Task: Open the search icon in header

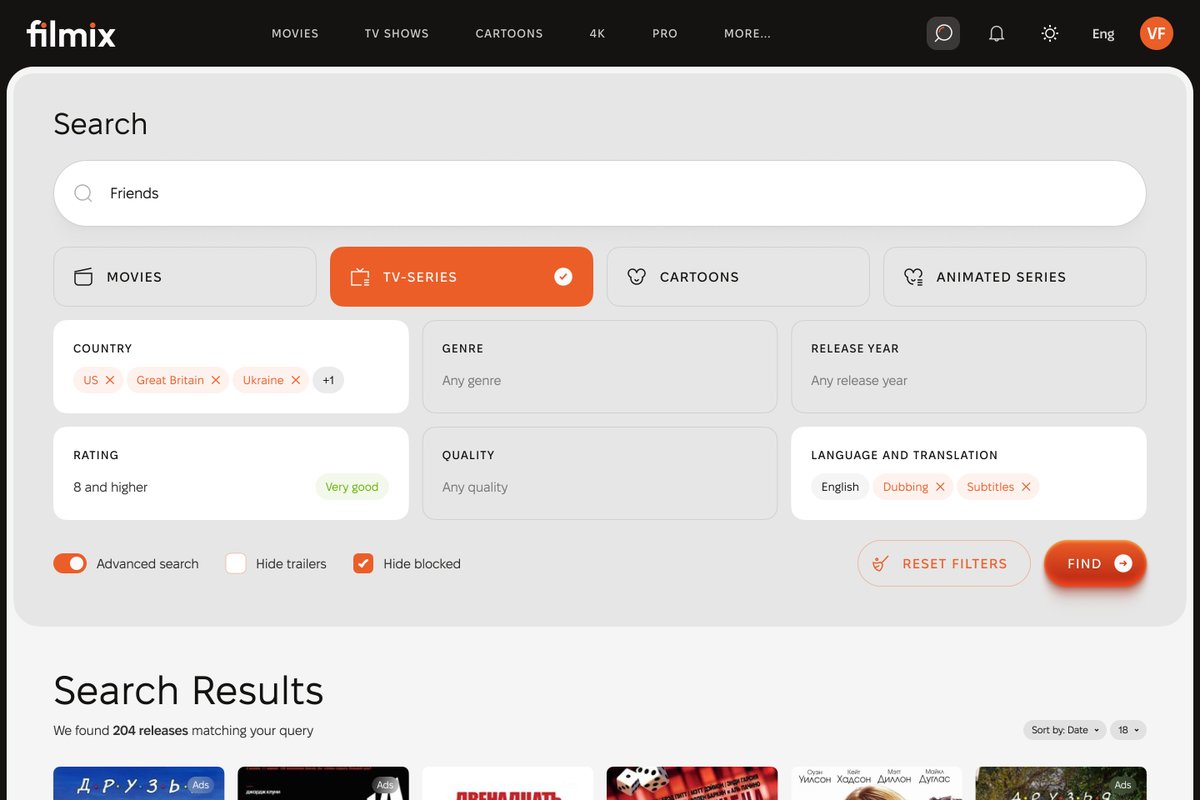Action: coord(943,33)
